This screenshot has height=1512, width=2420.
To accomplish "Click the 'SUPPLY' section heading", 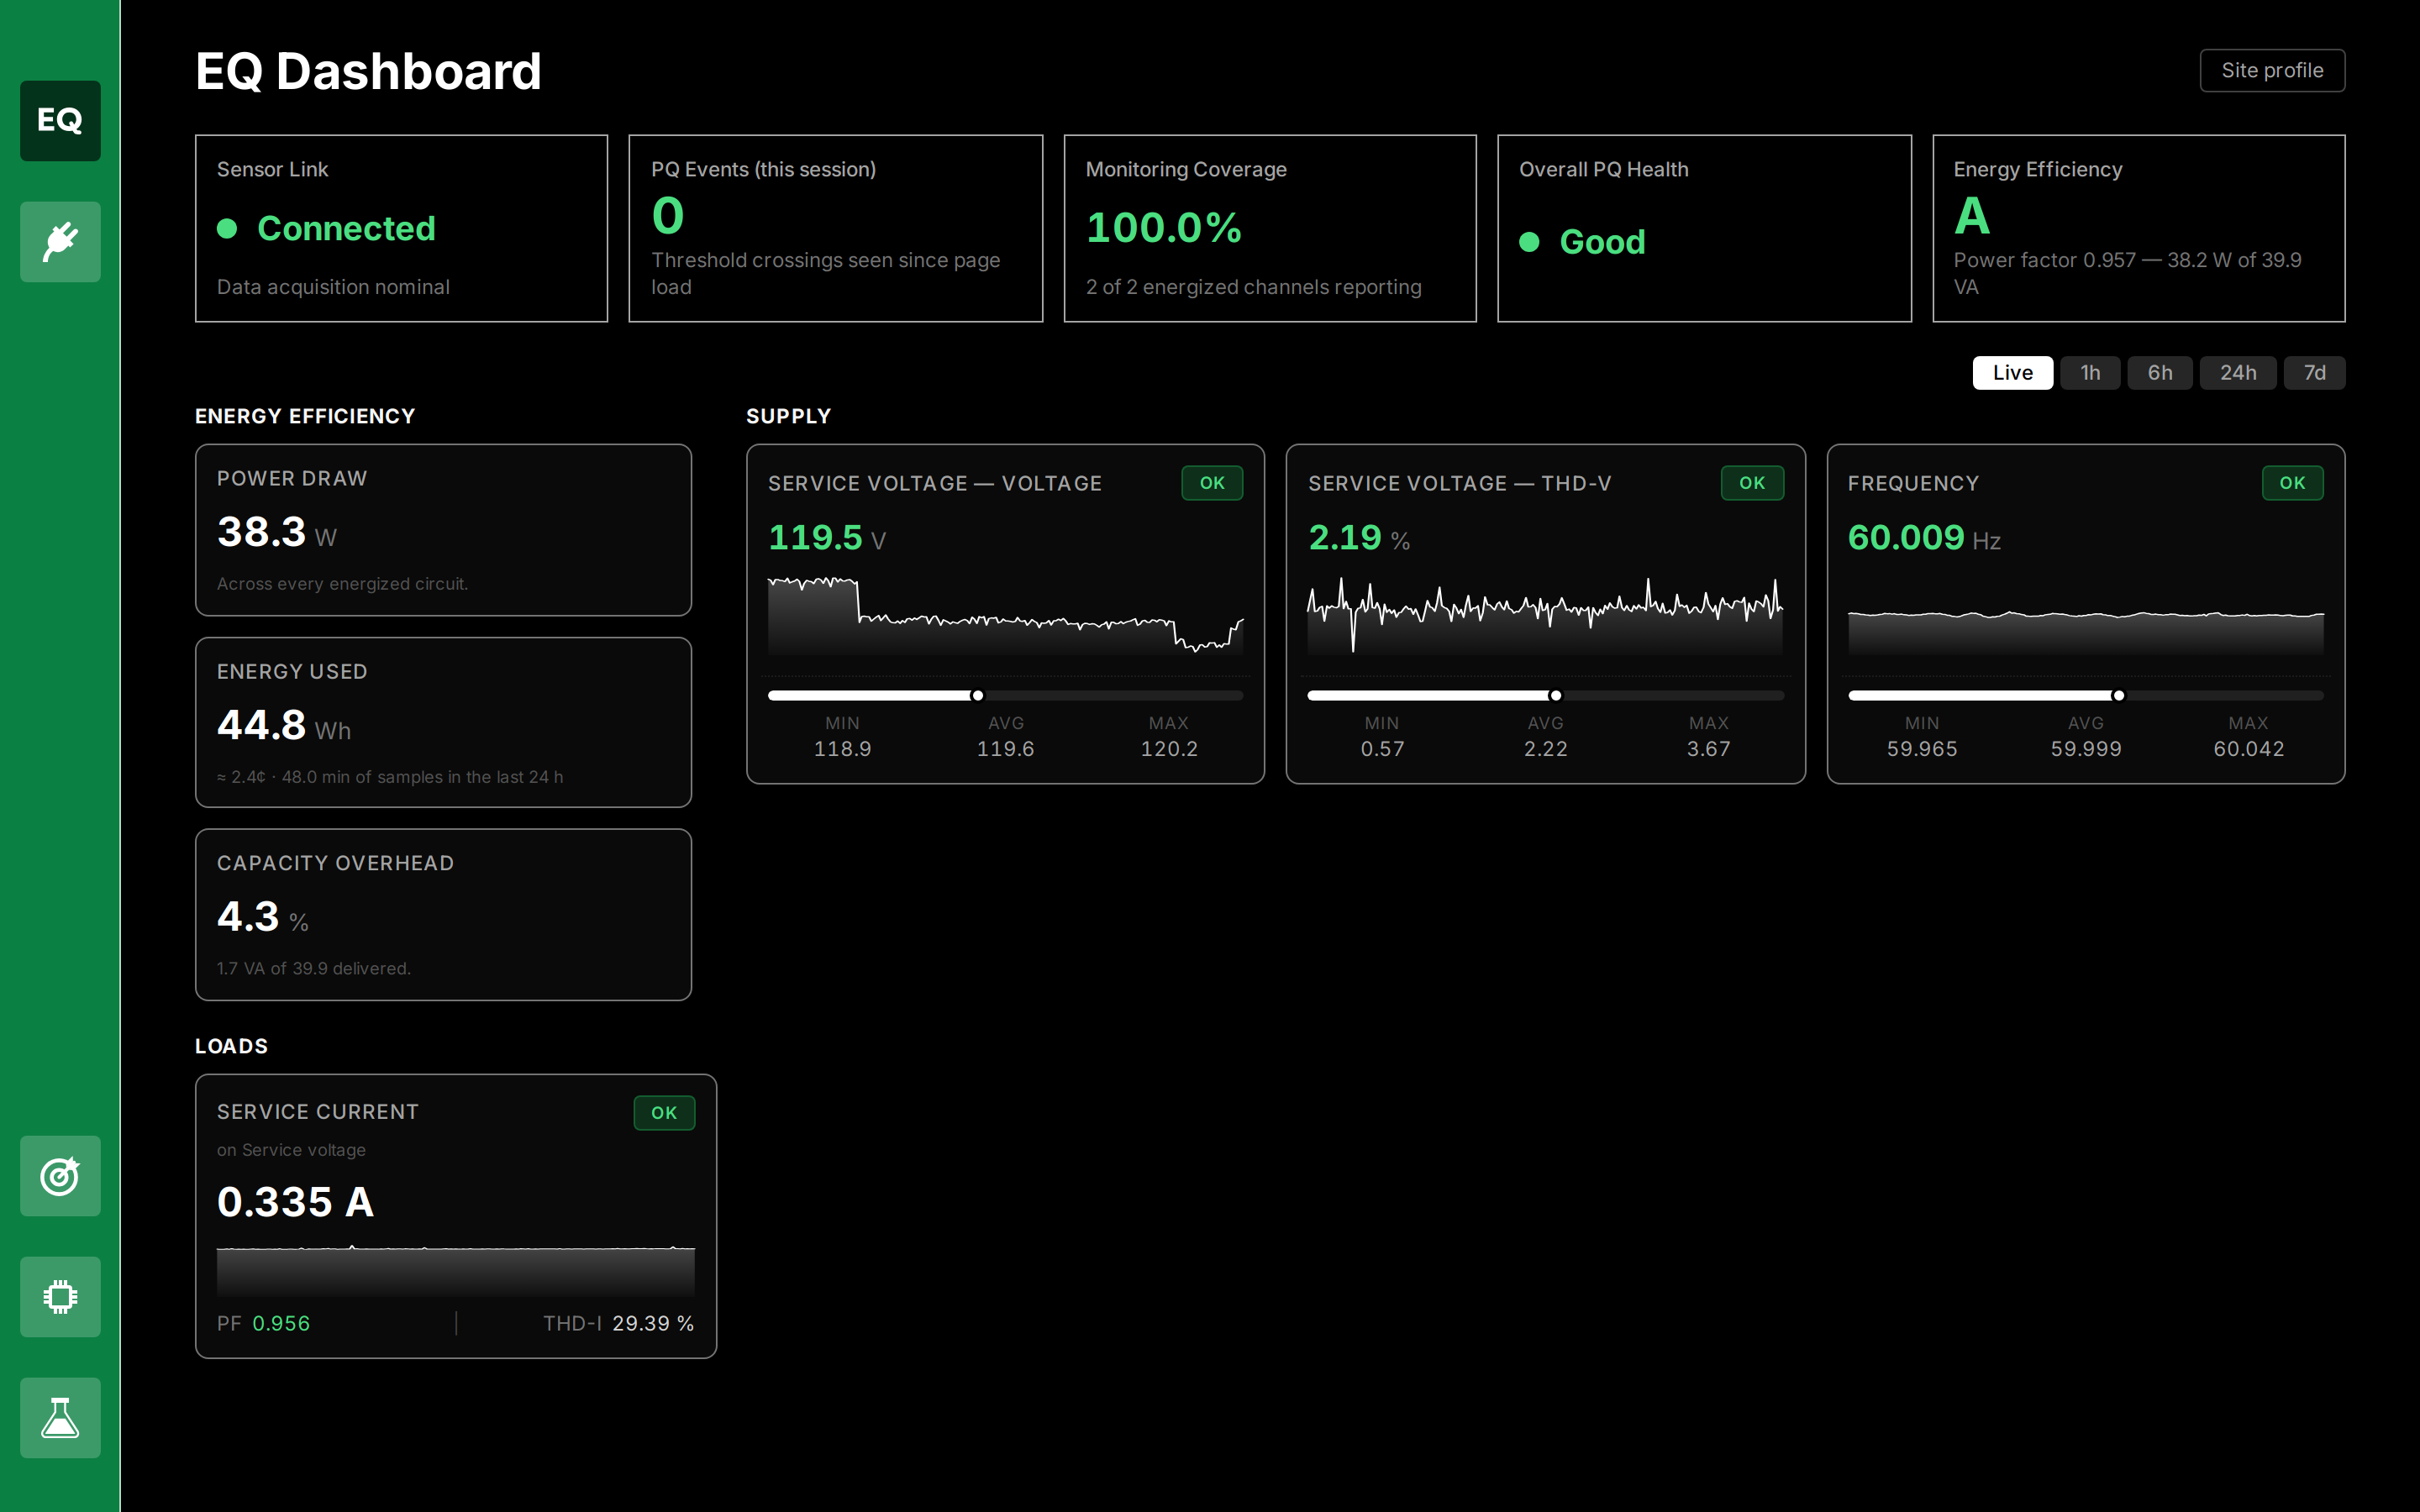I will pos(788,416).
